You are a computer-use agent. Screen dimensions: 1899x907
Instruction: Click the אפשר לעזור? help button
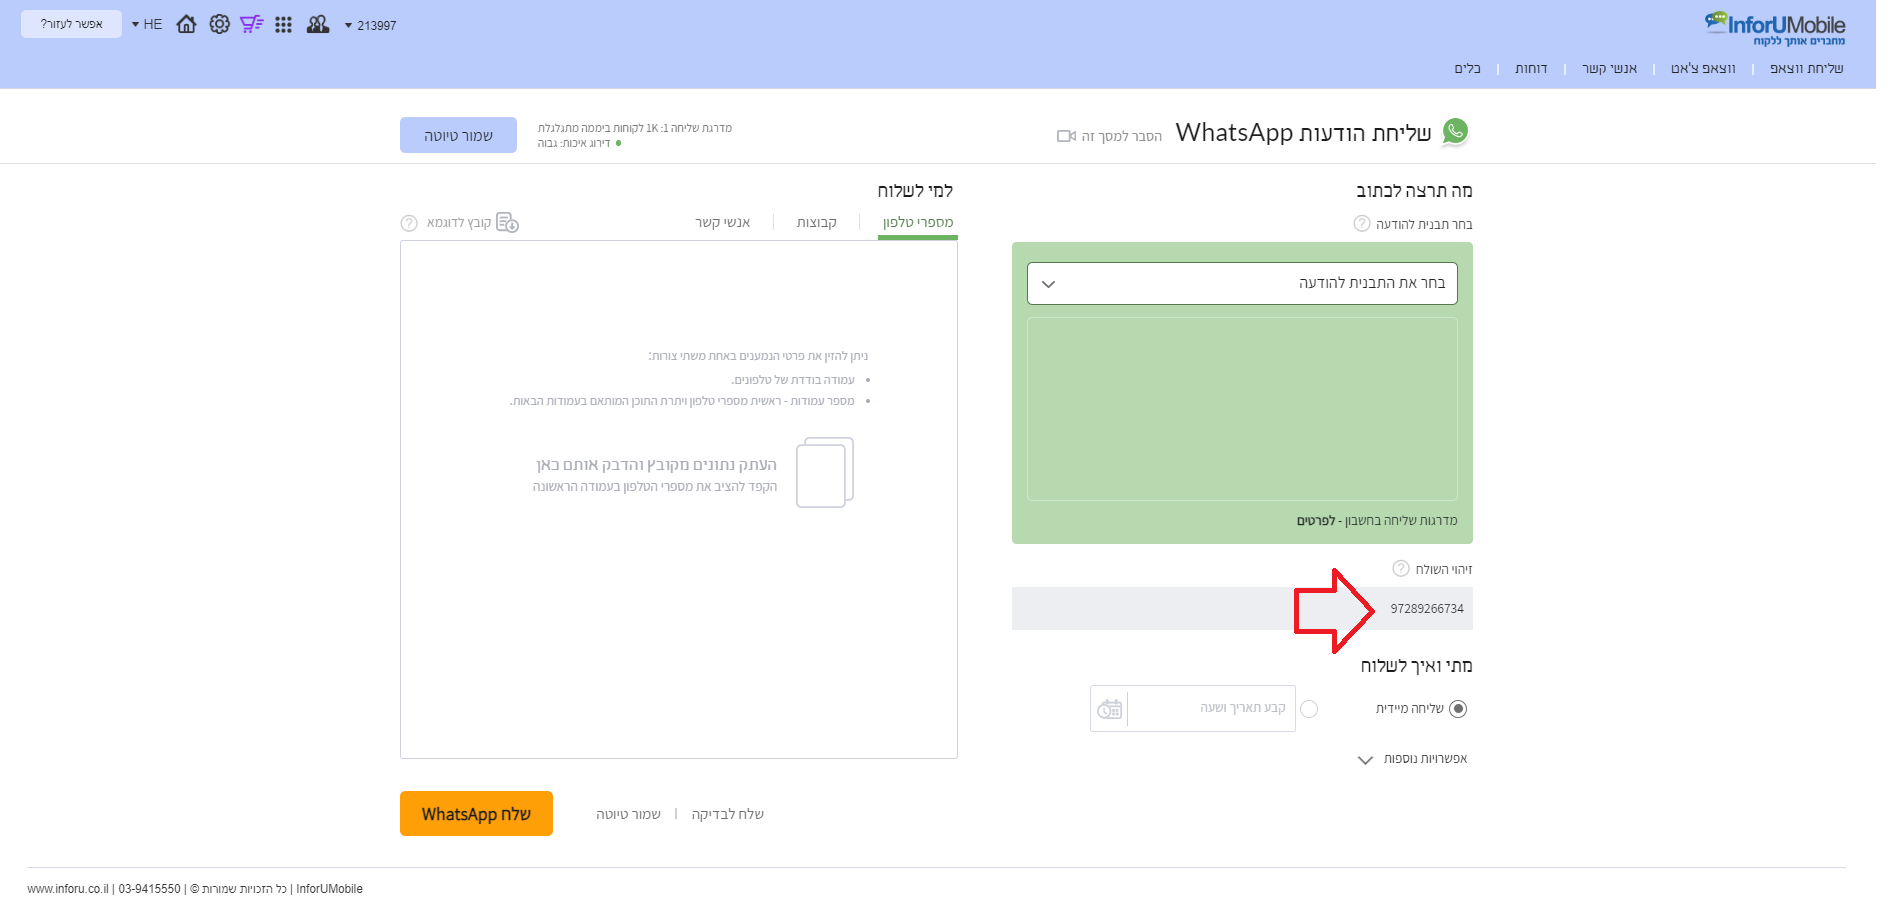point(71,24)
